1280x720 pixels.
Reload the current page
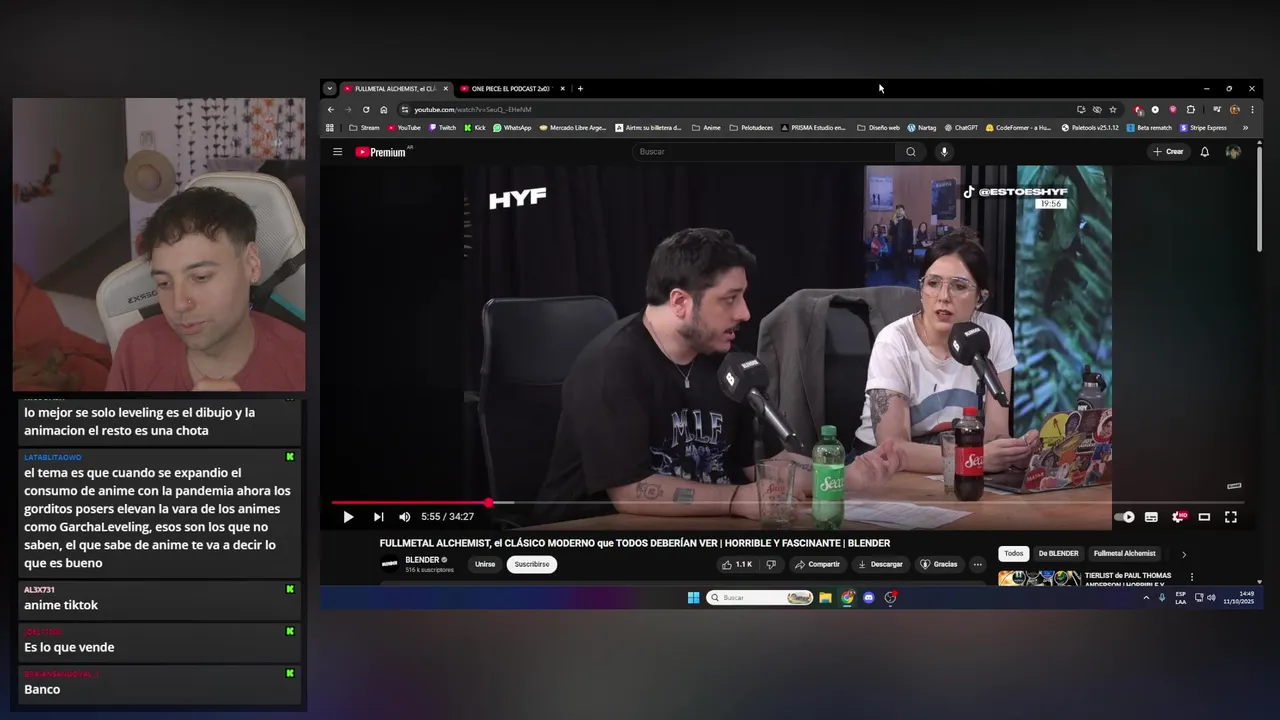coord(366,109)
